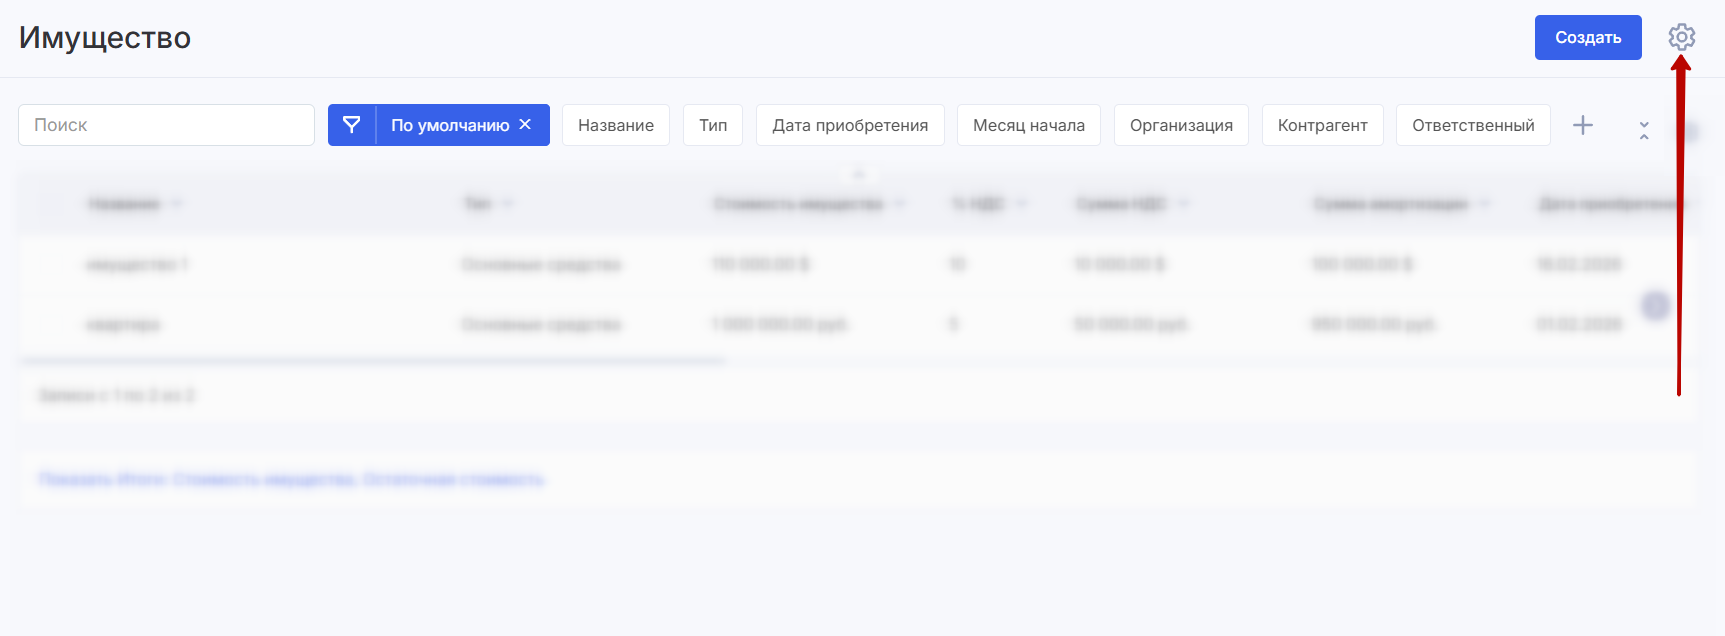Open the Организация filter
1725x636 pixels.
pyautogui.click(x=1180, y=125)
